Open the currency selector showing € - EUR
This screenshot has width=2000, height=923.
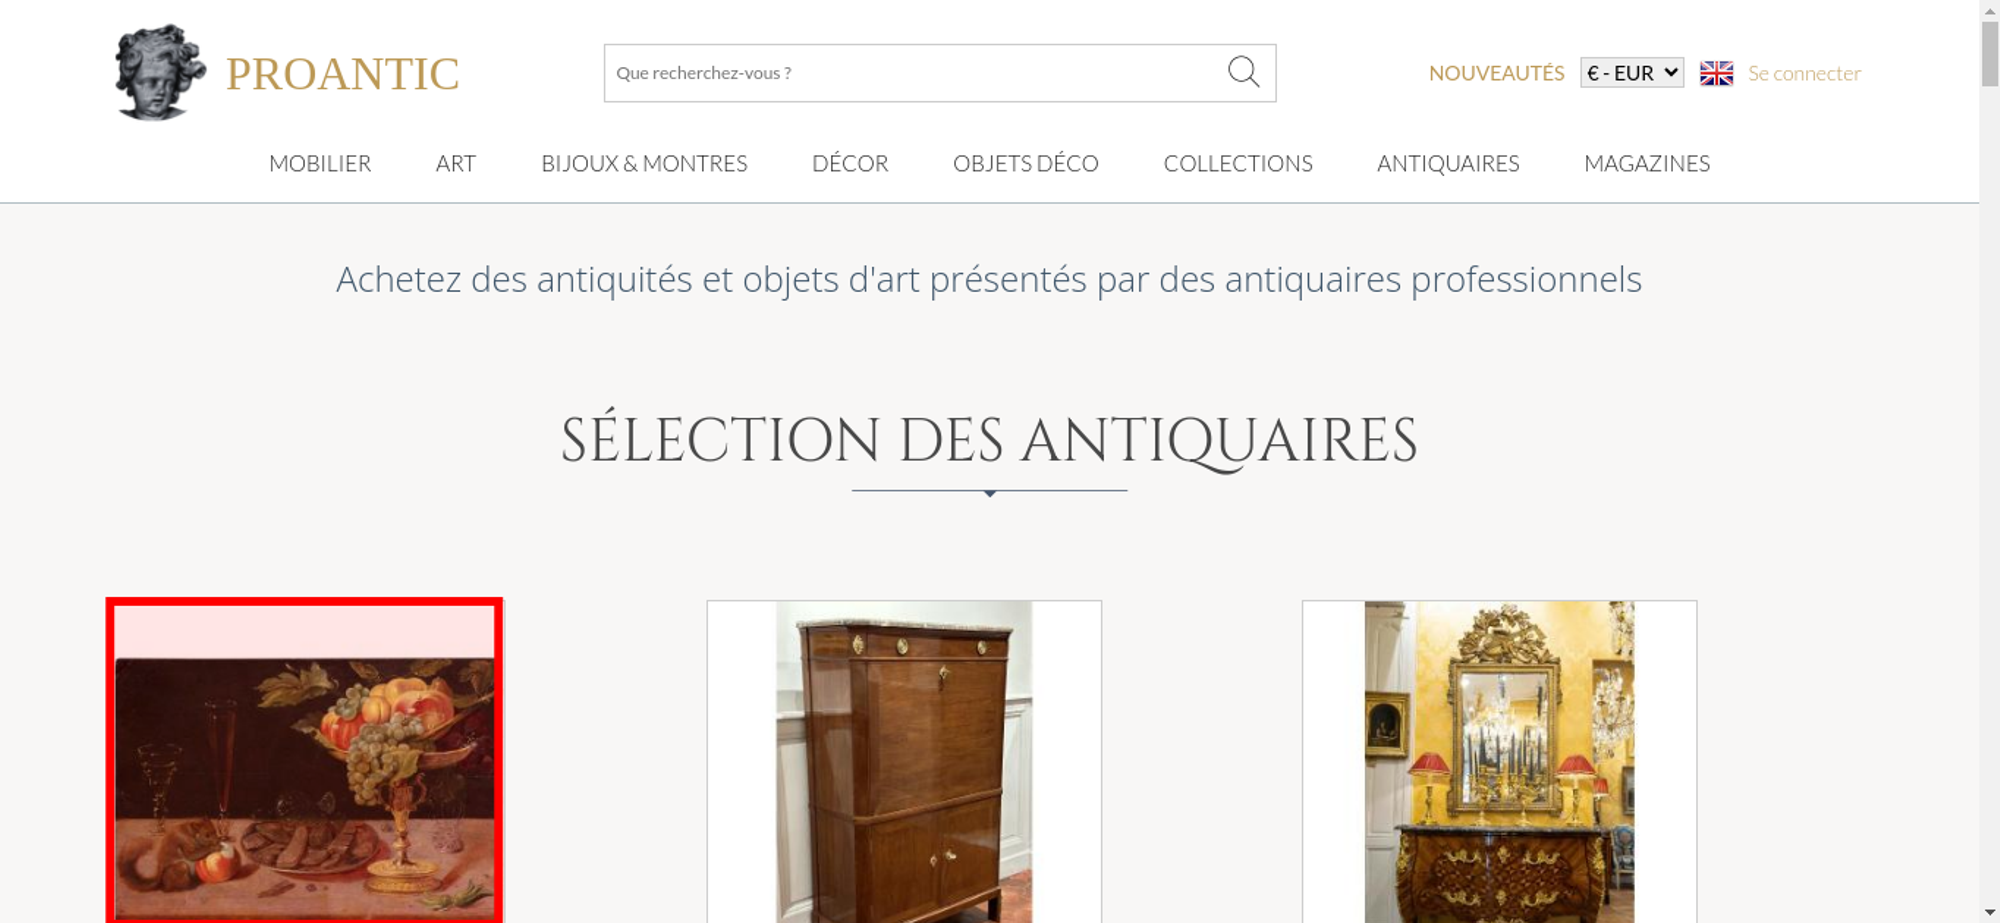(1632, 73)
